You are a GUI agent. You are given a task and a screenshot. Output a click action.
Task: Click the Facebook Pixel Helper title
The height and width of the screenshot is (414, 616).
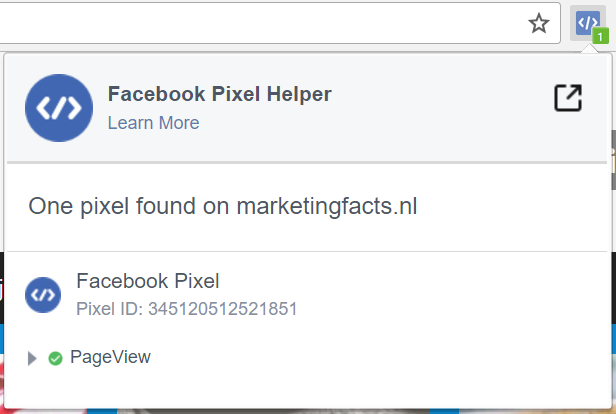(x=219, y=94)
